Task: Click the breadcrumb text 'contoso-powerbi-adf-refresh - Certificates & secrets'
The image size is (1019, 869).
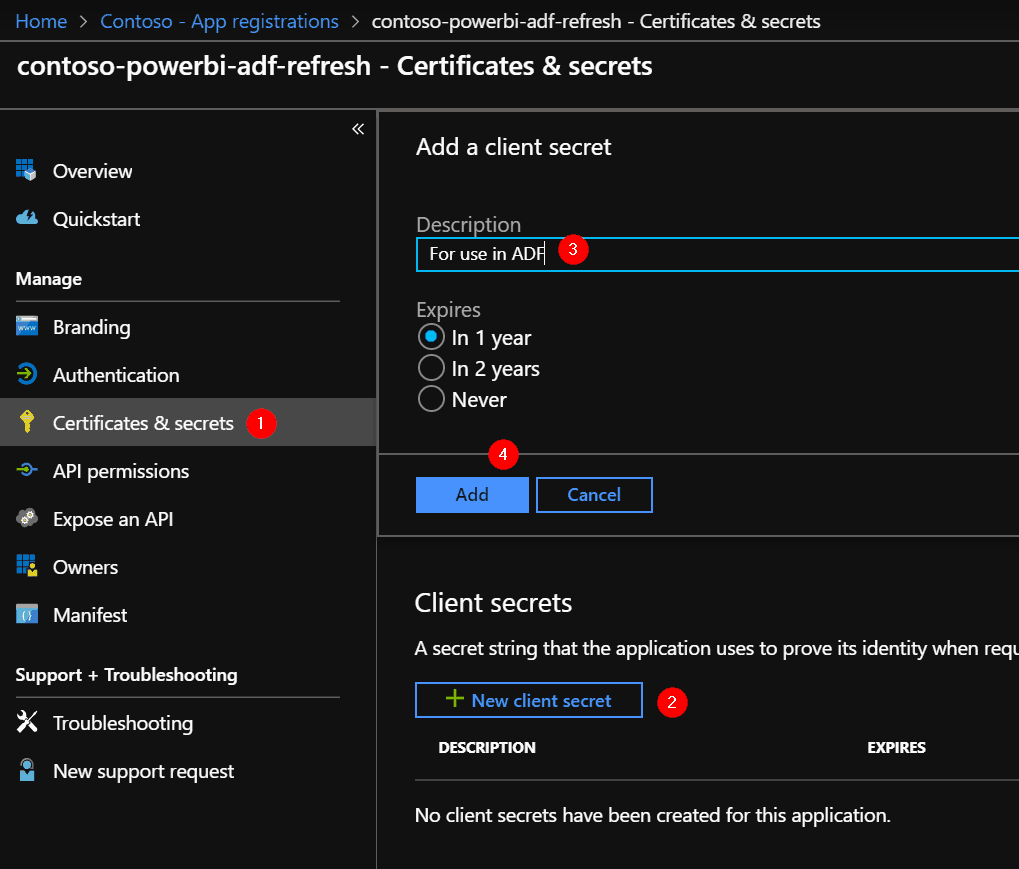Action: coord(595,21)
